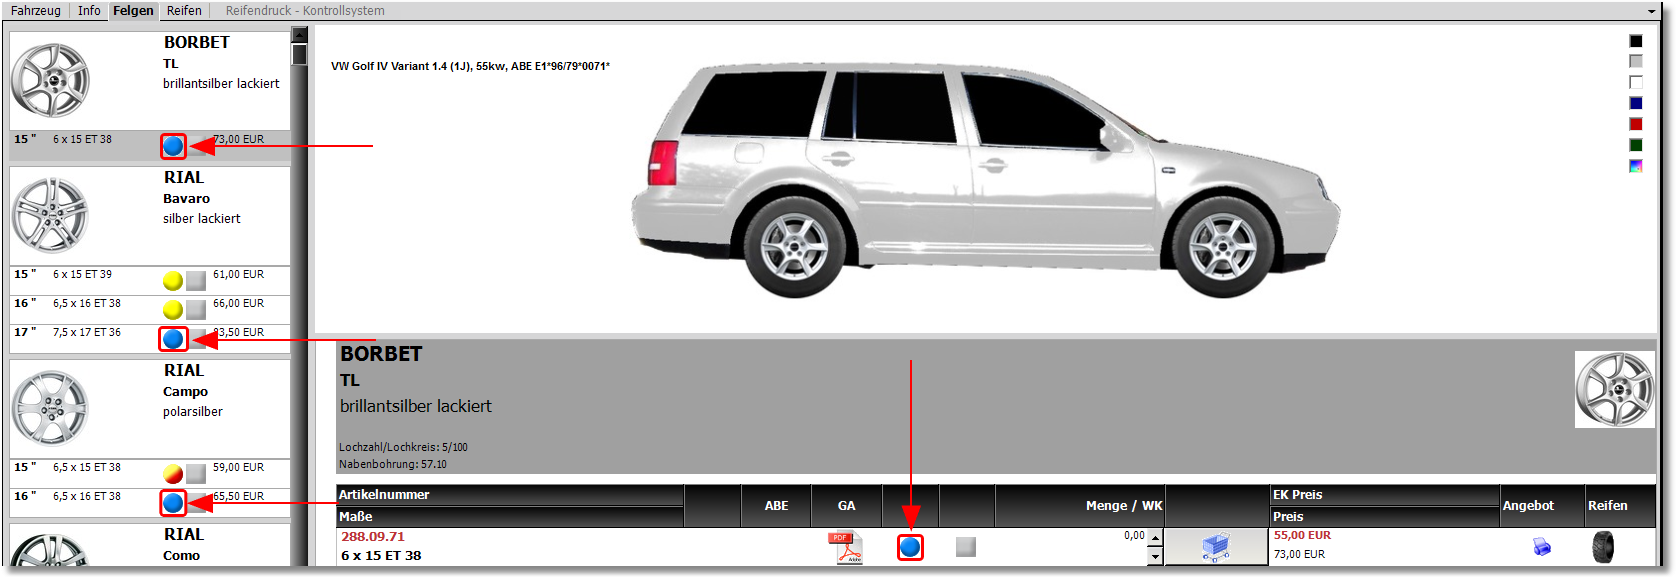Screen dimensions: 1677x580
Task: Decrease quantity with Menge down arrow
Action: 1155,556
